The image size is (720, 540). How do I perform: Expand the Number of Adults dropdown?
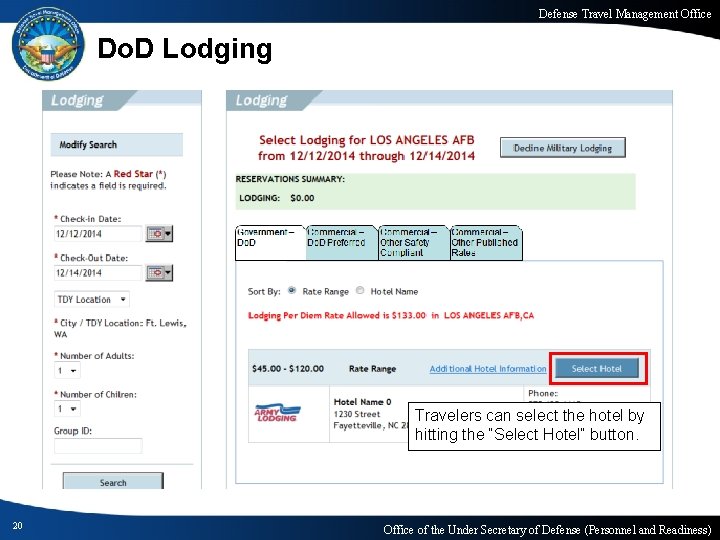pyautogui.click(x=67, y=370)
